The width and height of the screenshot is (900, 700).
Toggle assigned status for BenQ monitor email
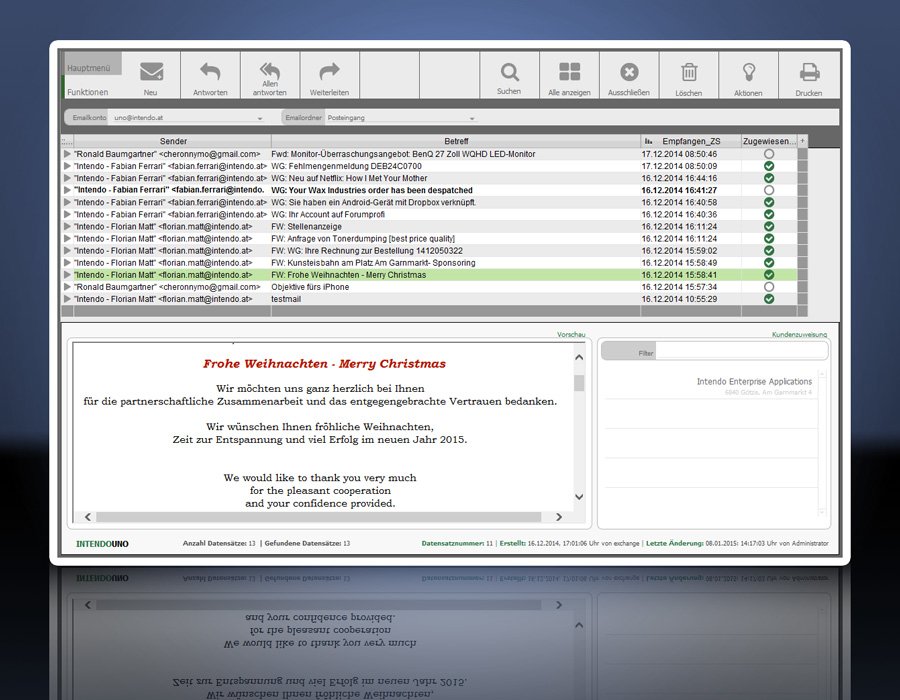click(x=769, y=154)
